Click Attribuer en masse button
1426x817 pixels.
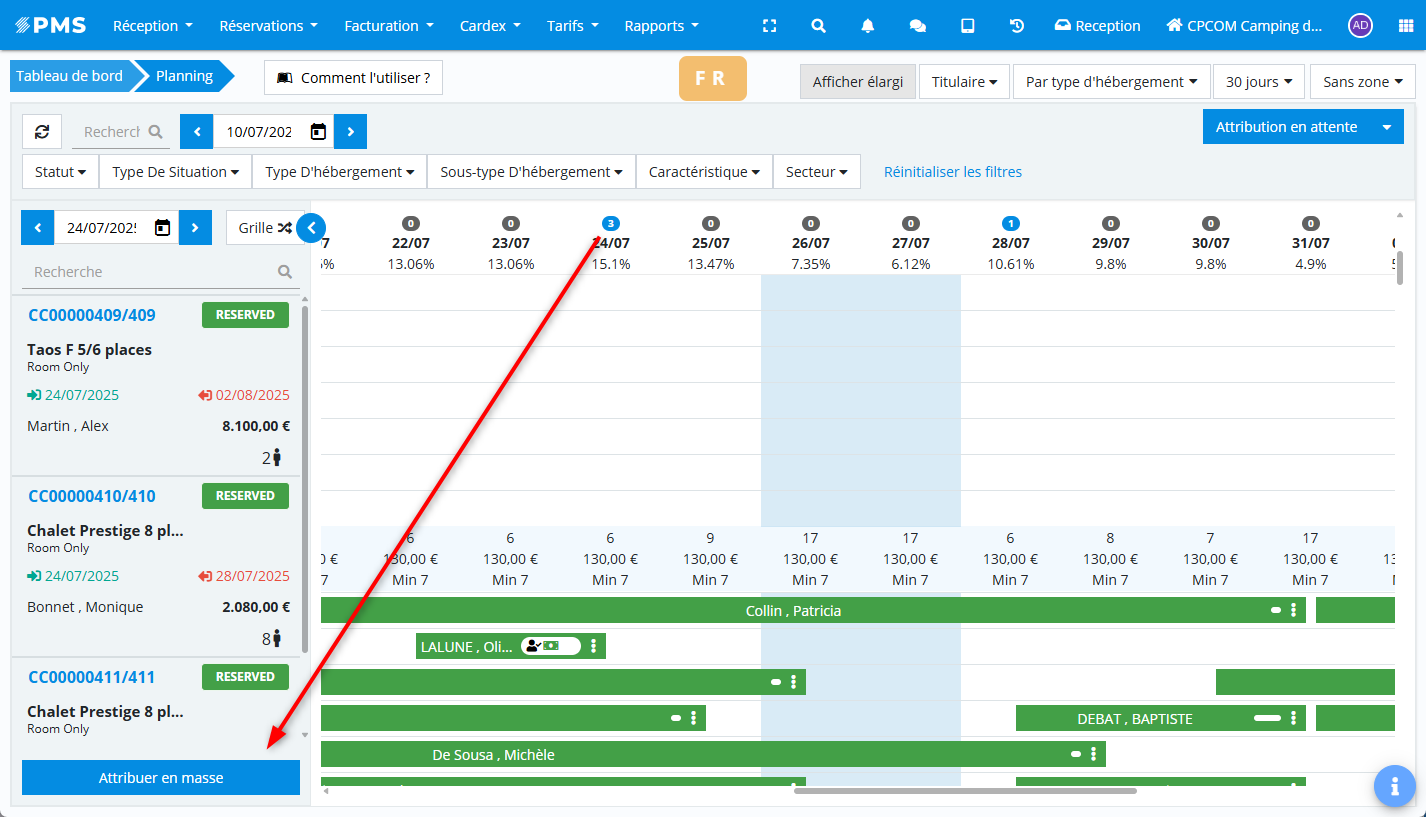click(161, 778)
